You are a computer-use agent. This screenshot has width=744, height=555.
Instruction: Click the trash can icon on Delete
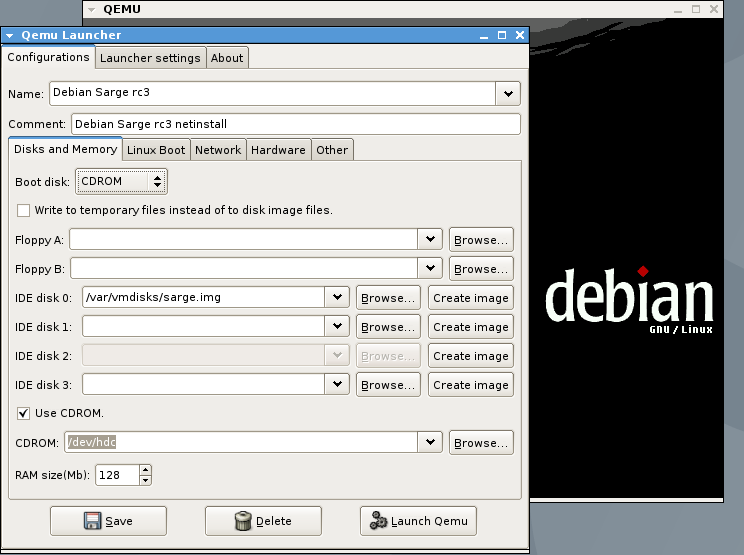242,520
